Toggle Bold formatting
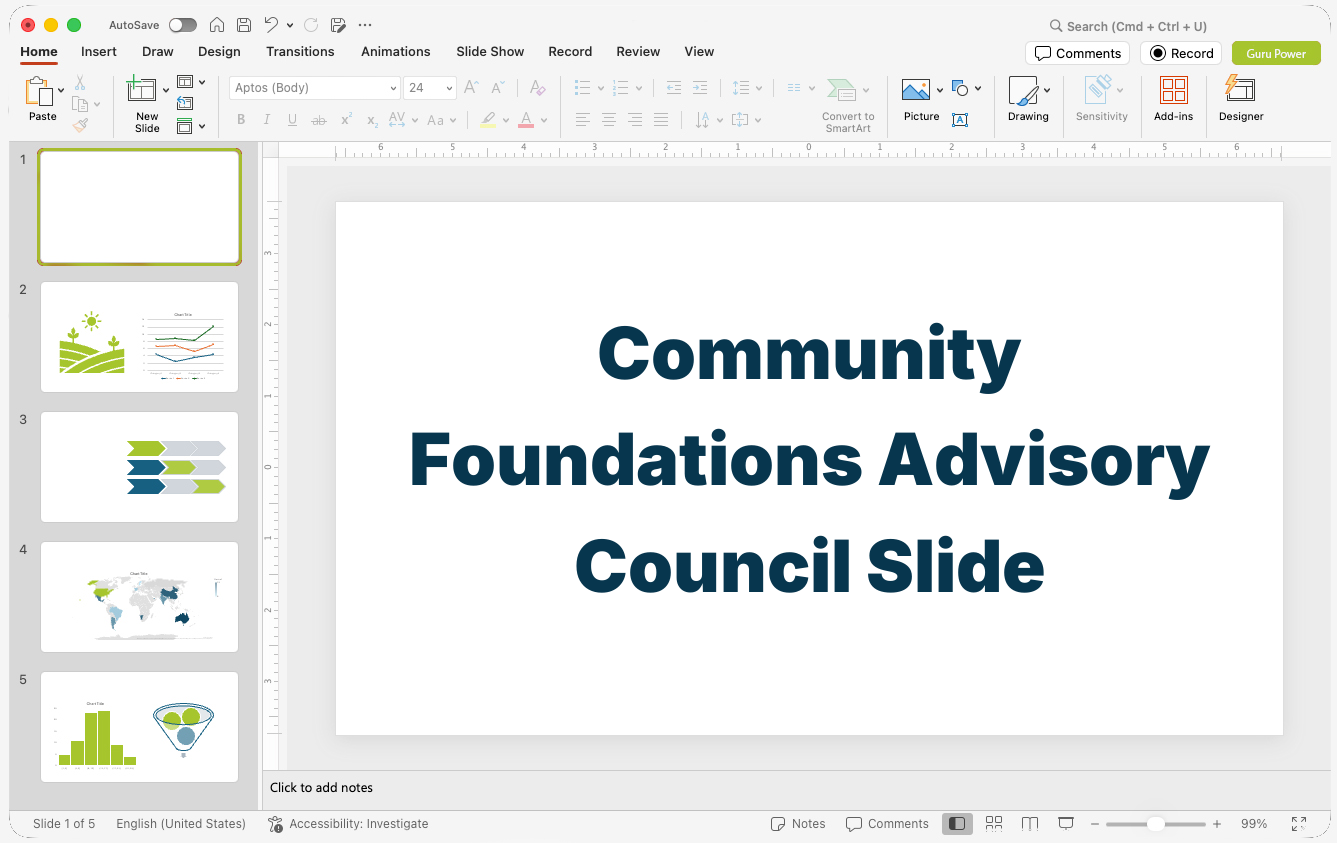1337x843 pixels. point(241,120)
